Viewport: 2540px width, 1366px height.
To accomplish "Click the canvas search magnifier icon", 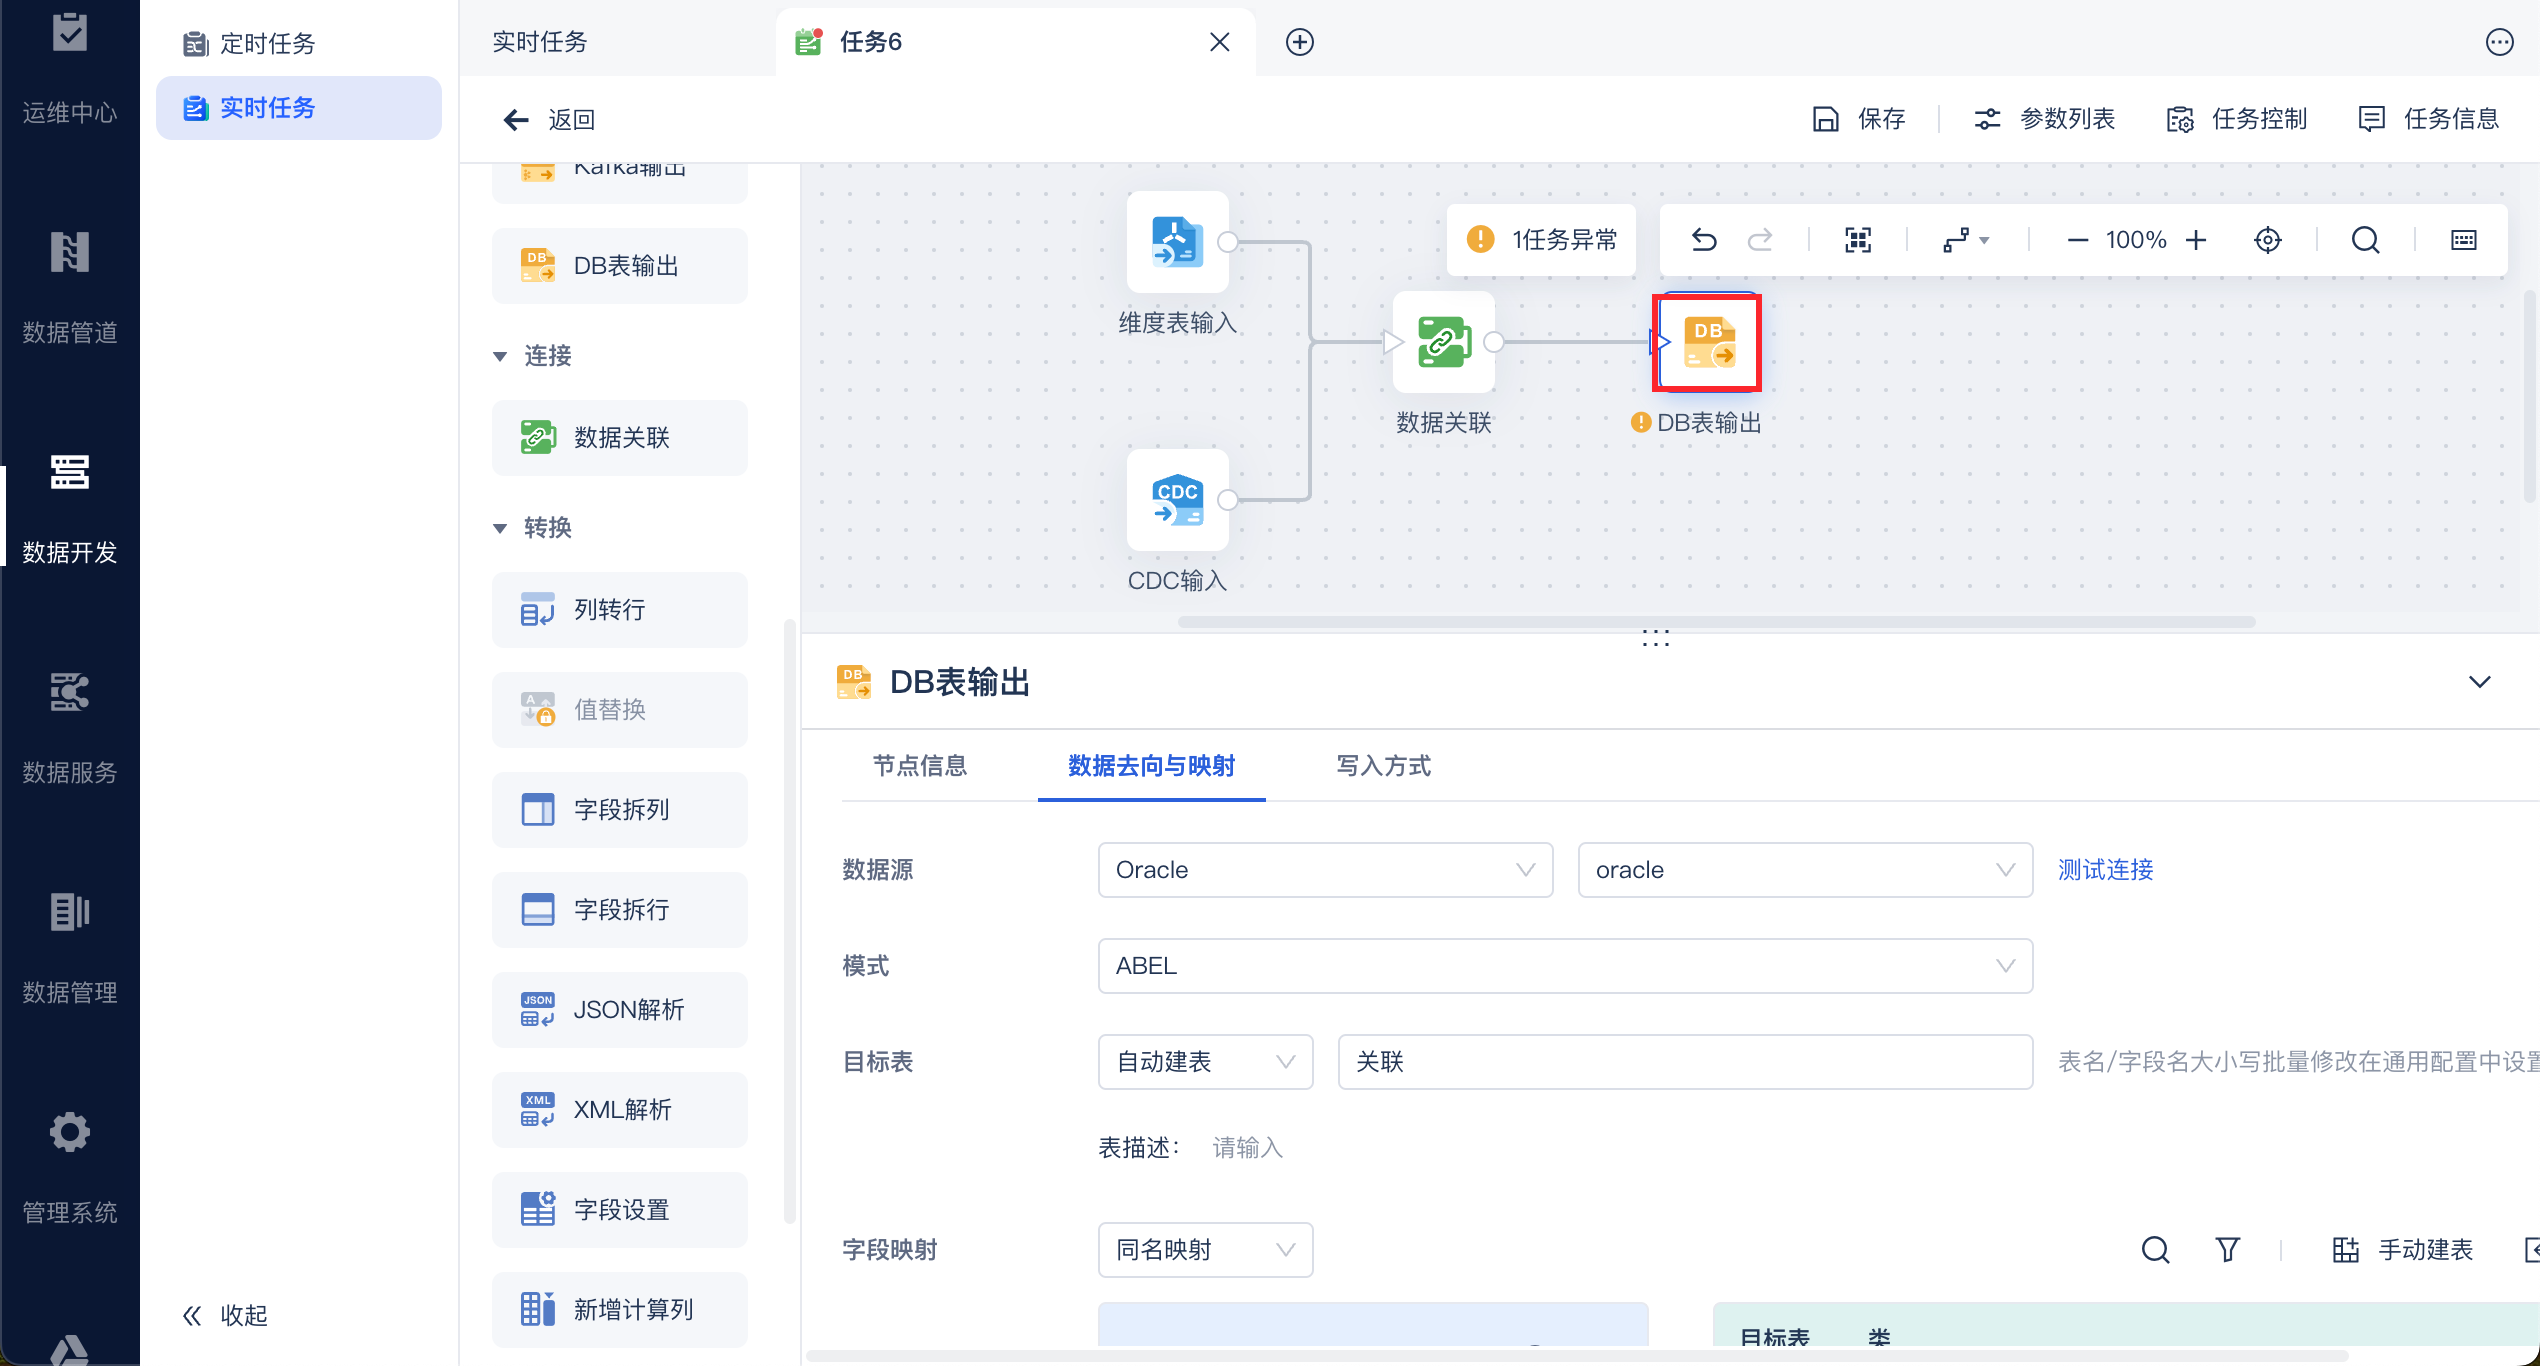I will click(x=2365, y=240).
